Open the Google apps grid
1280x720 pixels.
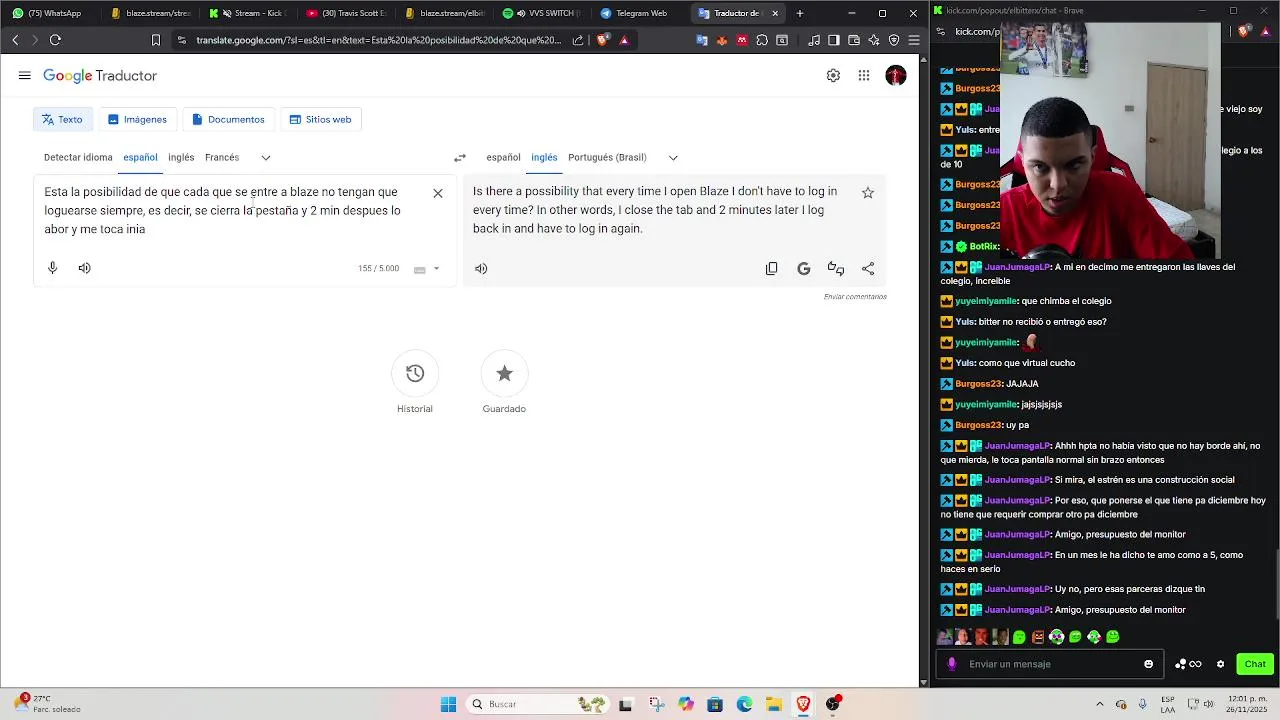click(864, 76)
